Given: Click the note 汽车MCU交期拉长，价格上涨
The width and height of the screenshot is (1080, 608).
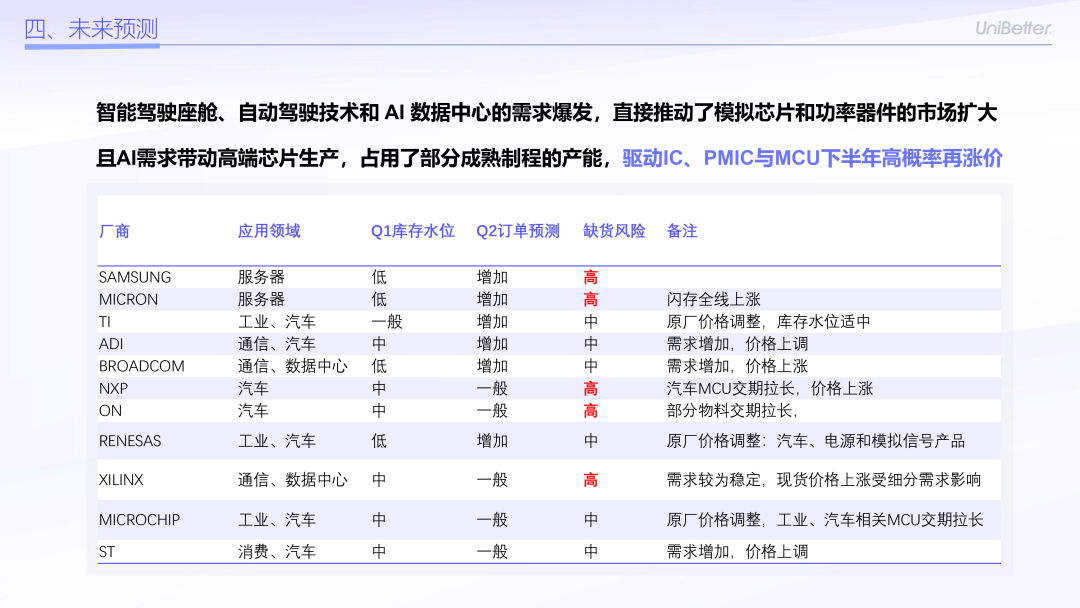Looking at the screenshot, I should click(769, 388).
